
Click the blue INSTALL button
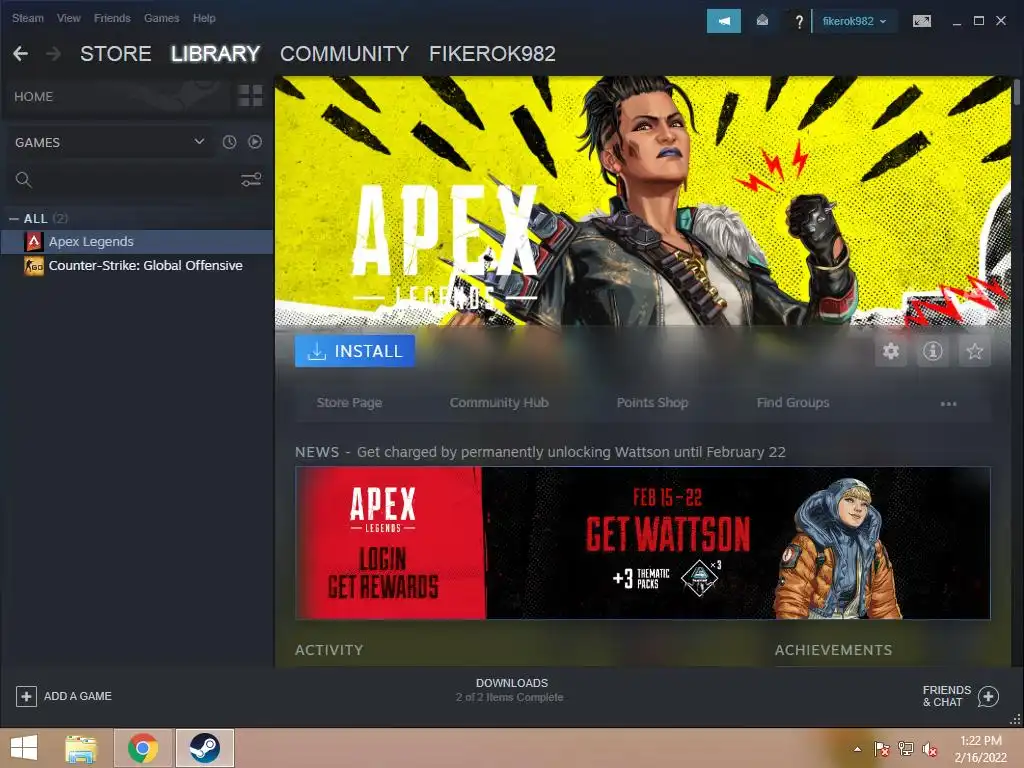[x=355, y=351]
